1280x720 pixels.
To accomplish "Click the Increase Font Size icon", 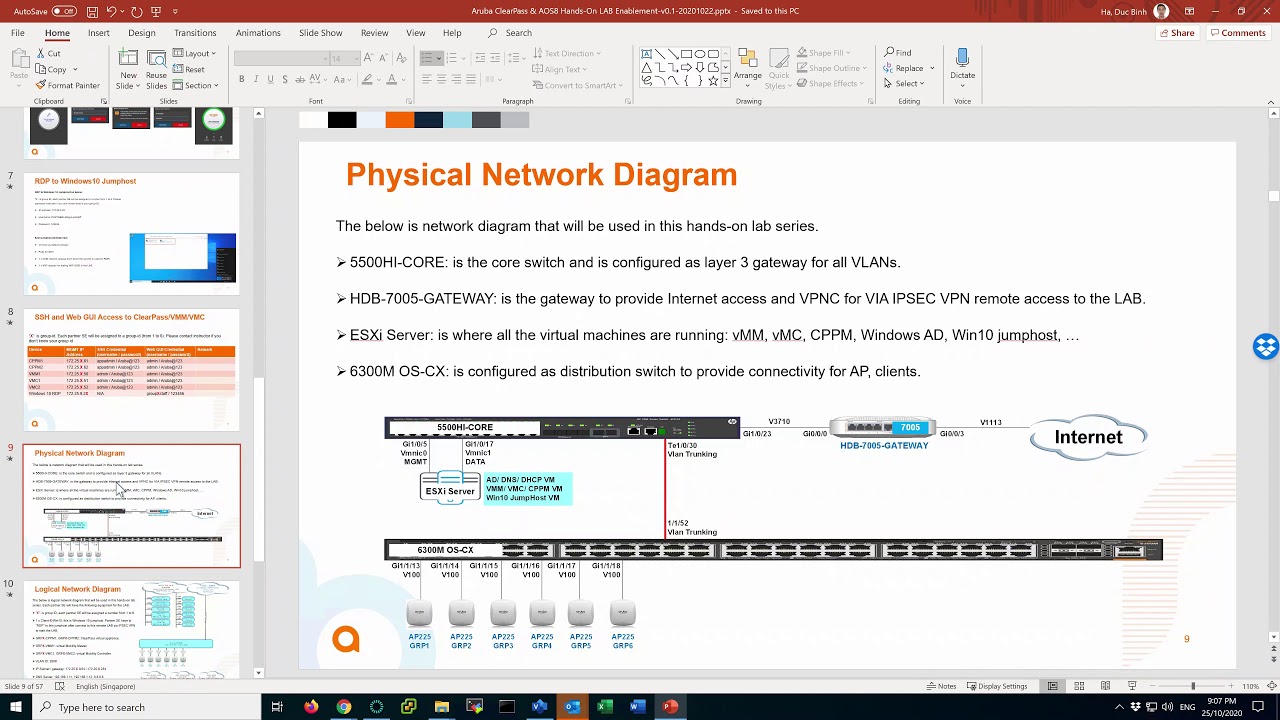I will coord(369,58).
